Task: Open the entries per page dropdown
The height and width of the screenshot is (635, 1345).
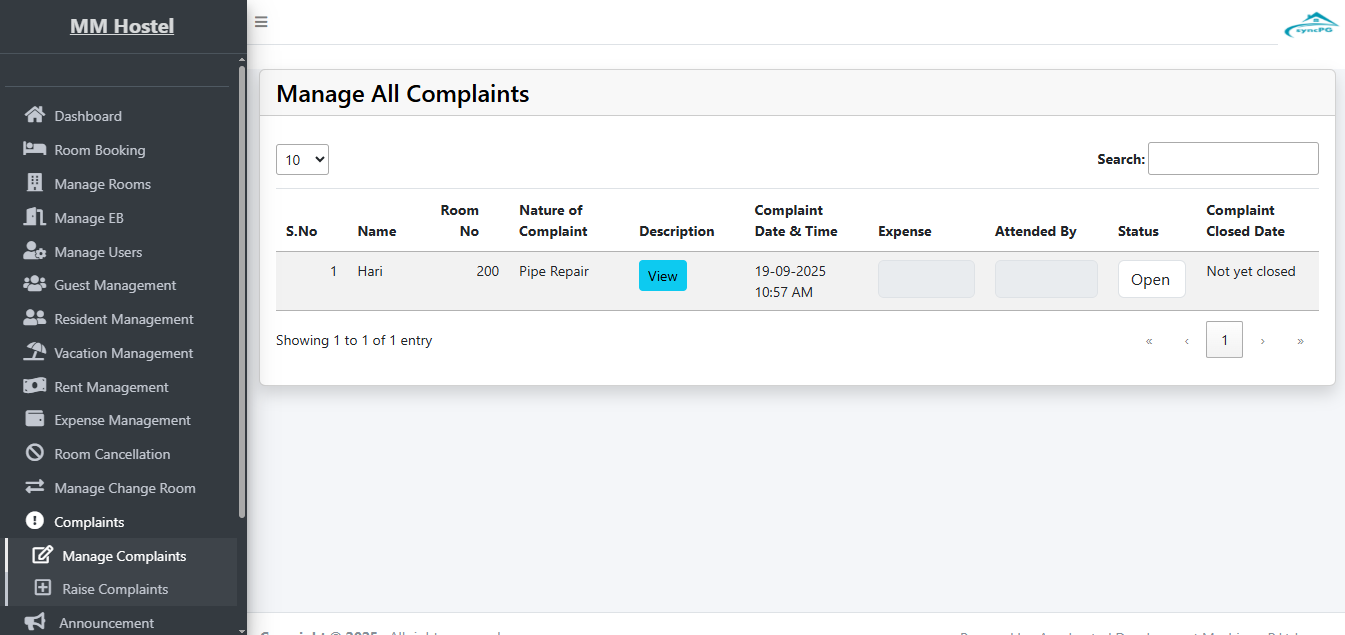Action: tap(302, 160)
